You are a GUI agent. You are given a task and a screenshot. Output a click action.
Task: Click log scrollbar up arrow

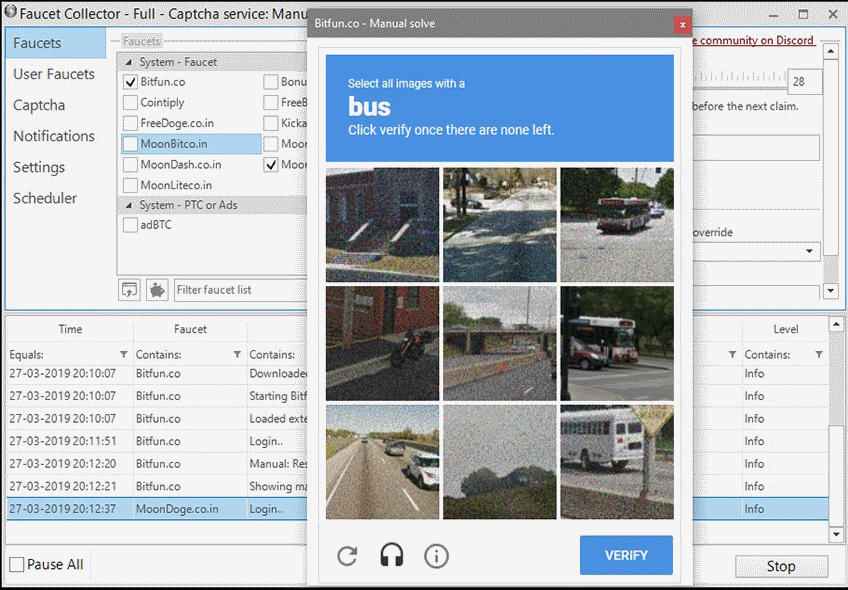point(836,324)
